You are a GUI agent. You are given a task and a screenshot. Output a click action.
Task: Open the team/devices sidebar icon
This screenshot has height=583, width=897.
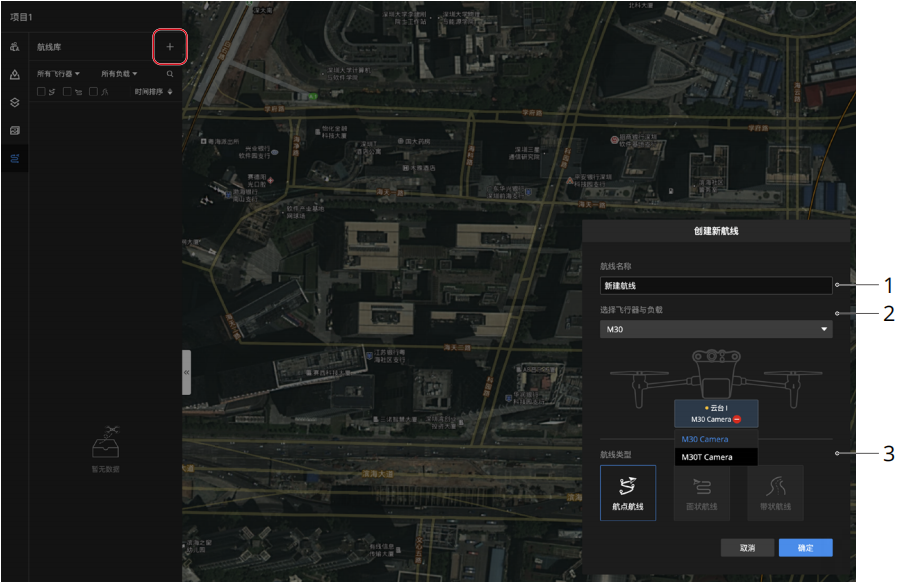pyautogui.click(x=15, y=47)
